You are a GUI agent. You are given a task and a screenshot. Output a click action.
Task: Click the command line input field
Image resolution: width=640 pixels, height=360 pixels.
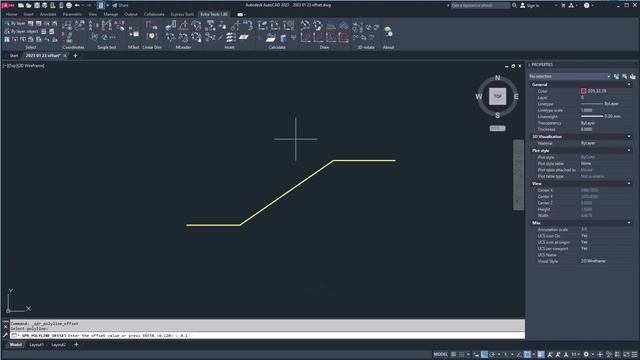pyautogui.click(x=267, y=336)
